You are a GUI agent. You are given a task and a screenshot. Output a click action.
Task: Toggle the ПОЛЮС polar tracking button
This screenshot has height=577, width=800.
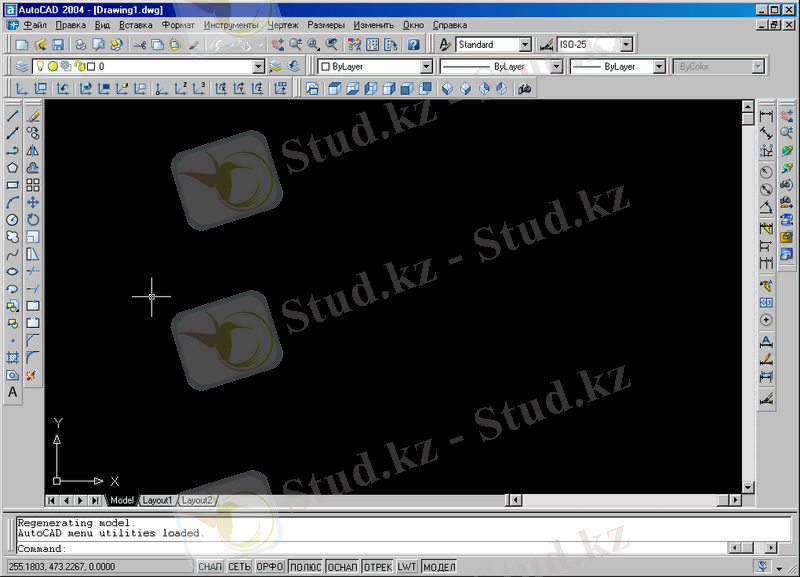[x=305, y=567]
